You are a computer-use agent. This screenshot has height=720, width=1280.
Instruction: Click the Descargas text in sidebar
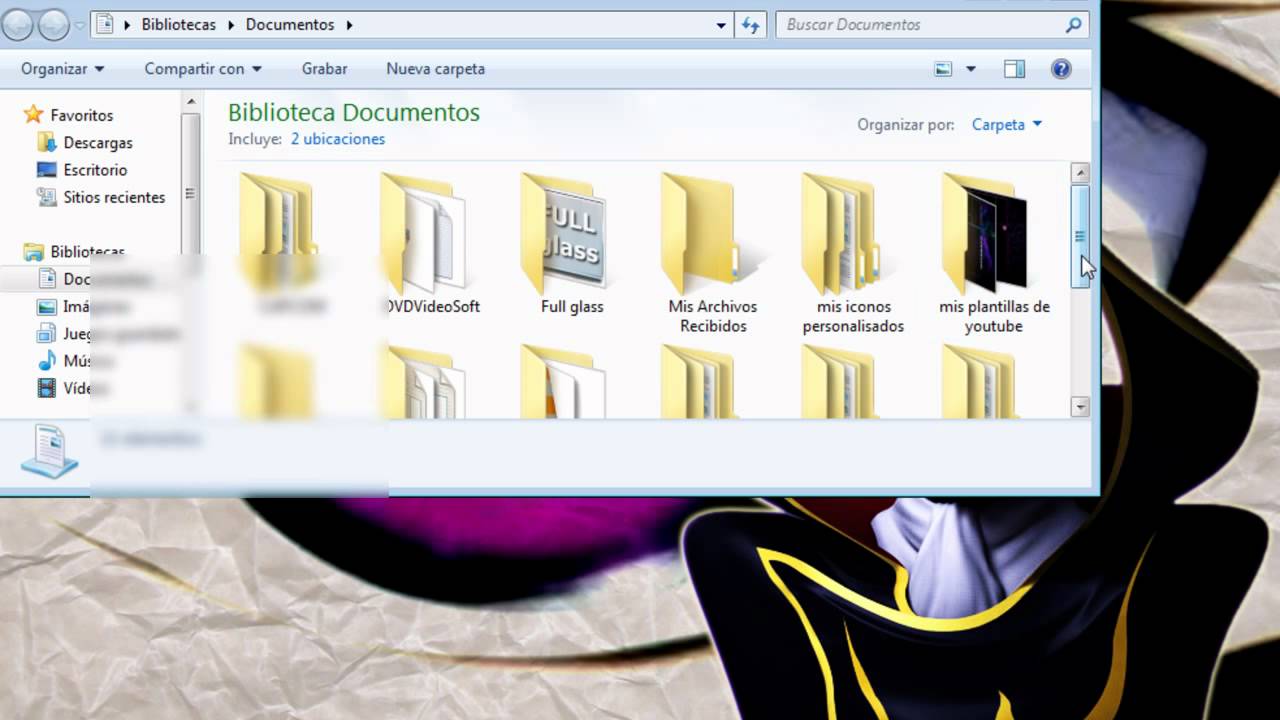tap(98, 143)
